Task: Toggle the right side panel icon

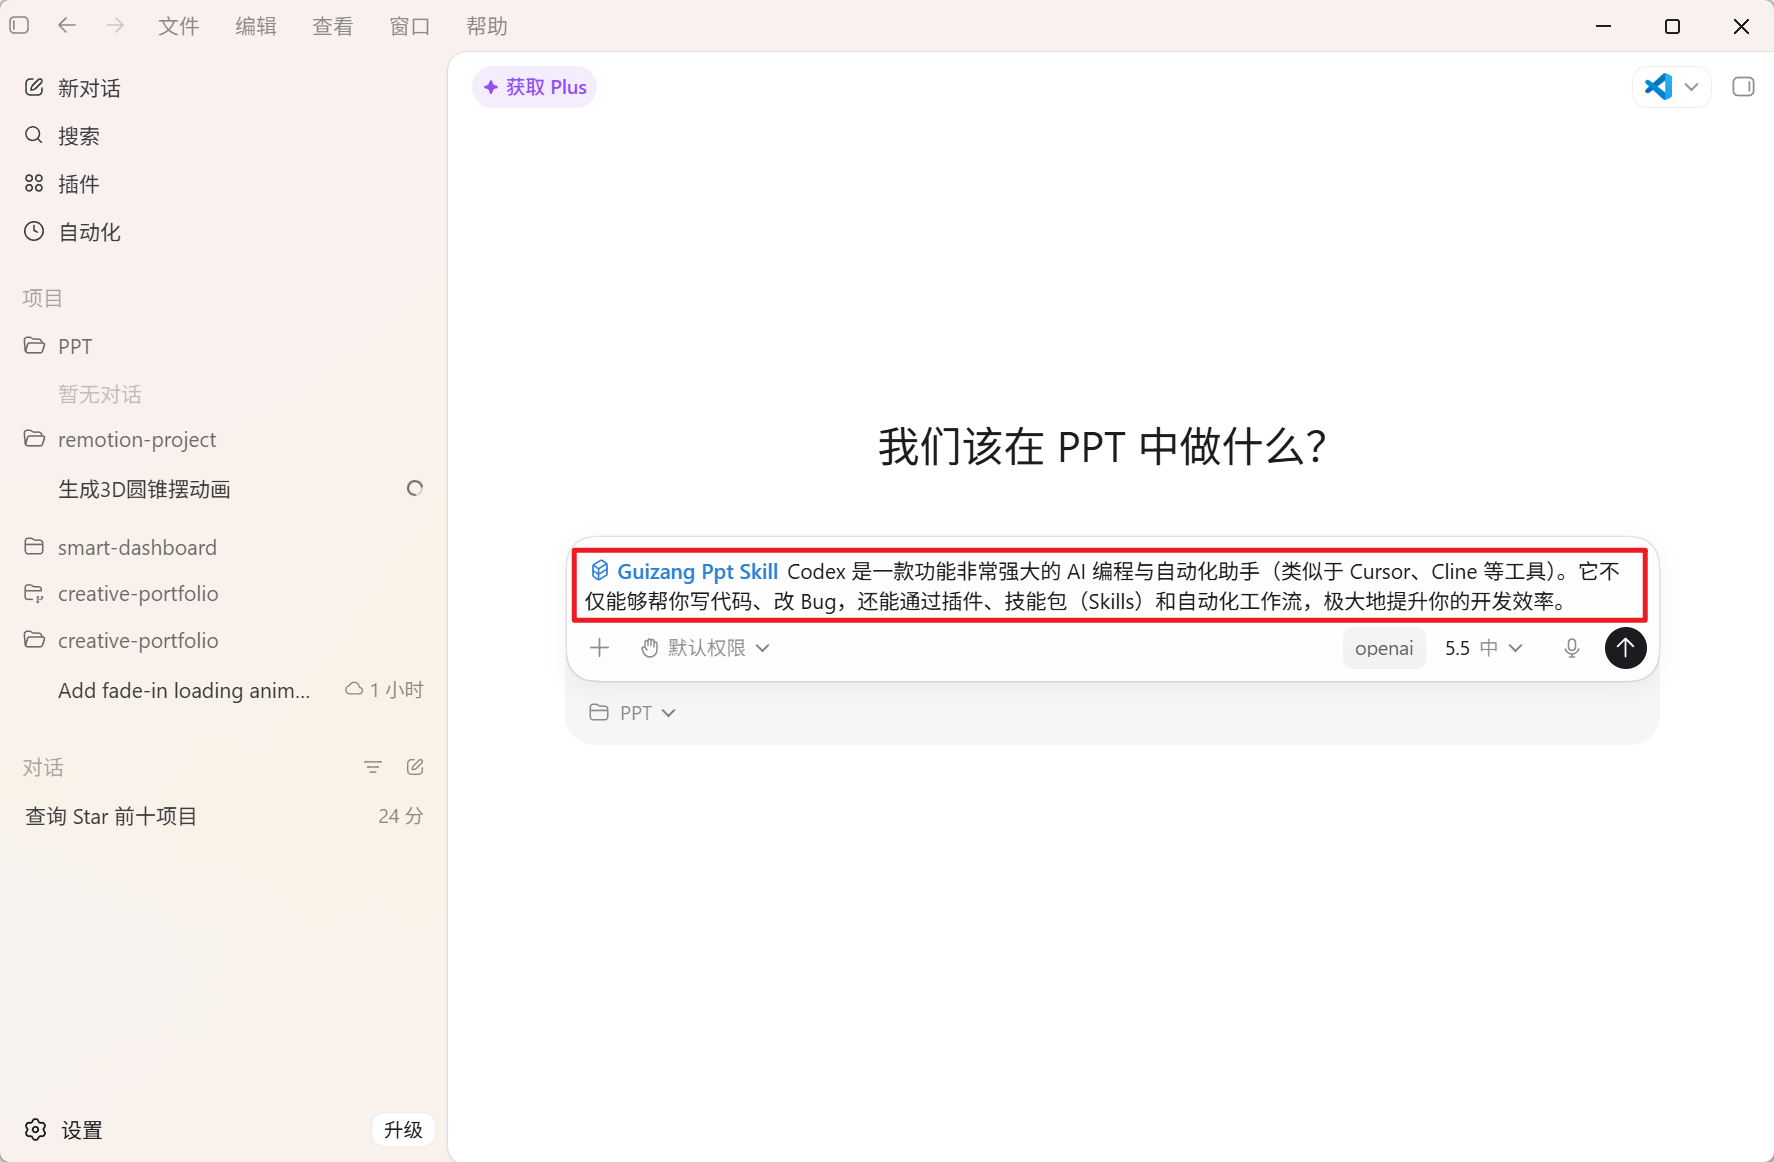Action: point(1743,87)
